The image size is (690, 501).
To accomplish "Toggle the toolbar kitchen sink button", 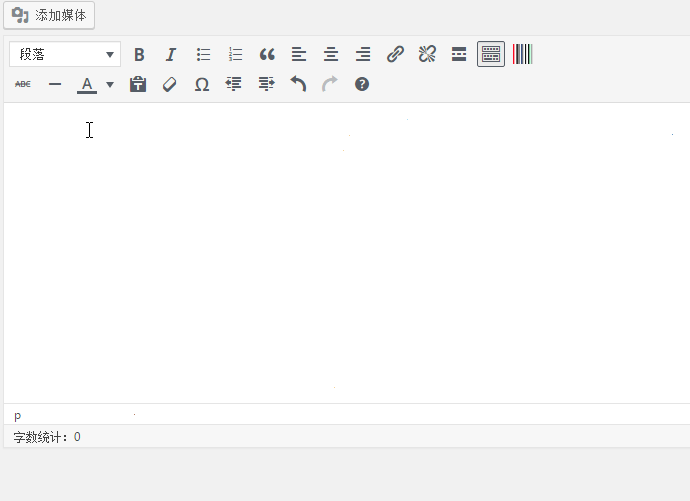I will coord(491,54).
